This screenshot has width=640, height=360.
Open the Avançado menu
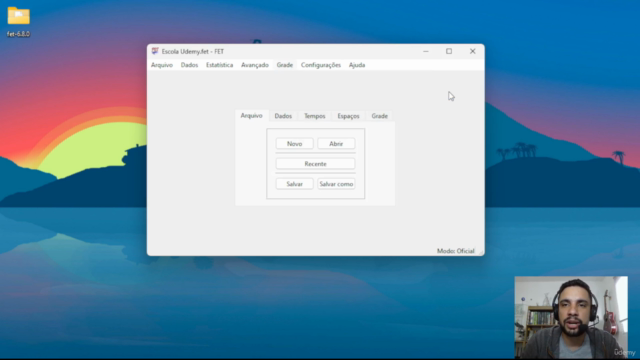pos(255,65)
